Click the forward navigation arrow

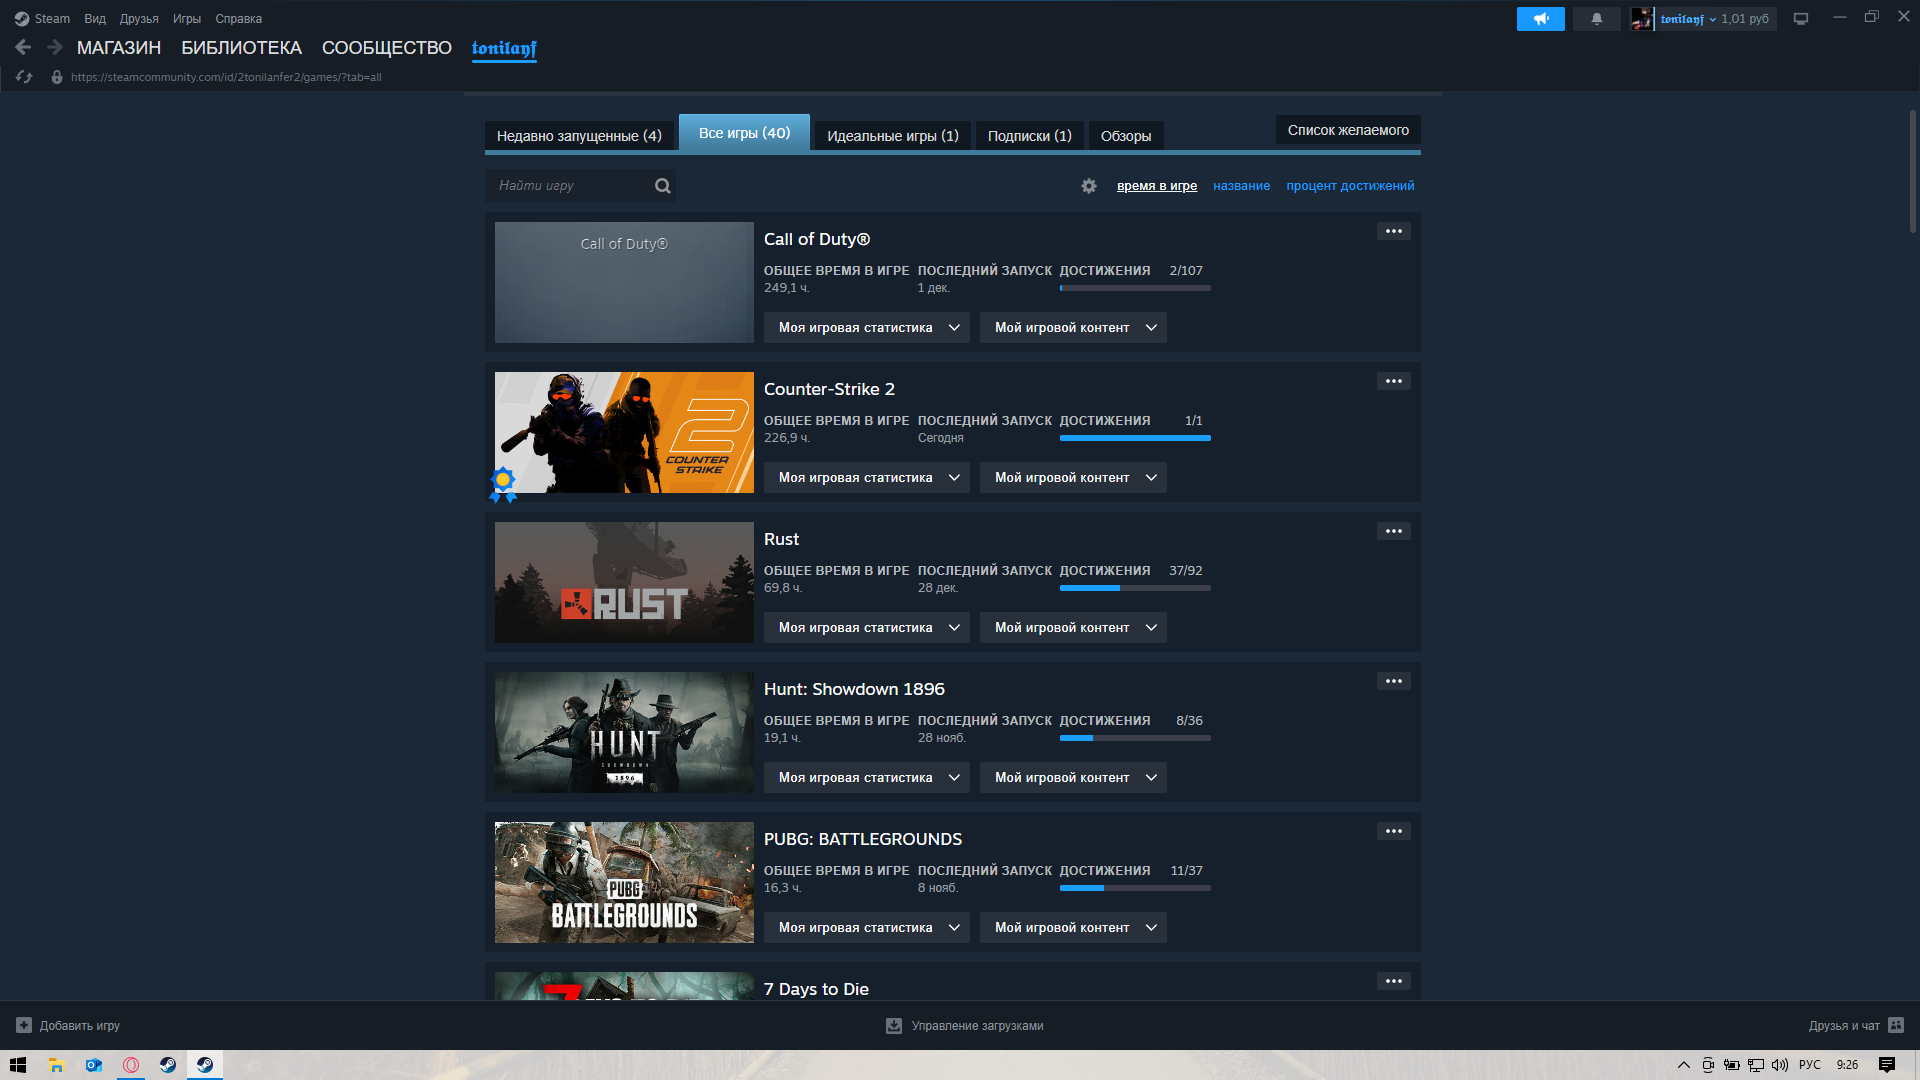tap(55, 47)
